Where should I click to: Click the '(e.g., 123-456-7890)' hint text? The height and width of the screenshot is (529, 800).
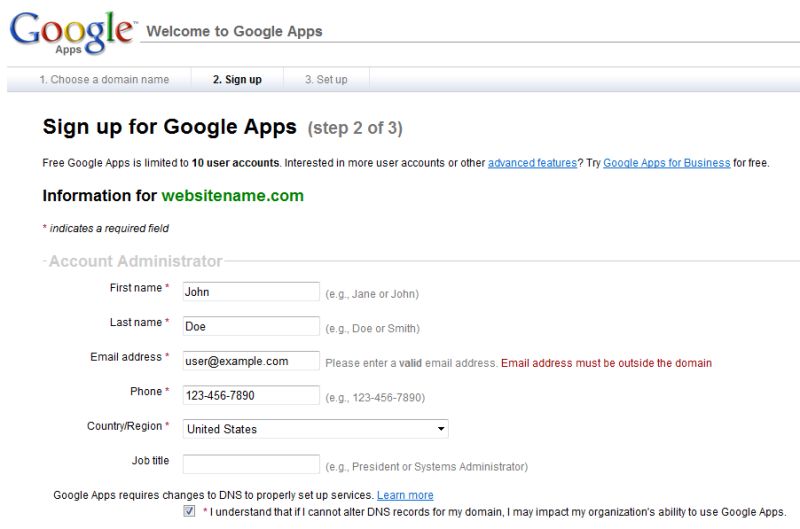pos(375,398)
